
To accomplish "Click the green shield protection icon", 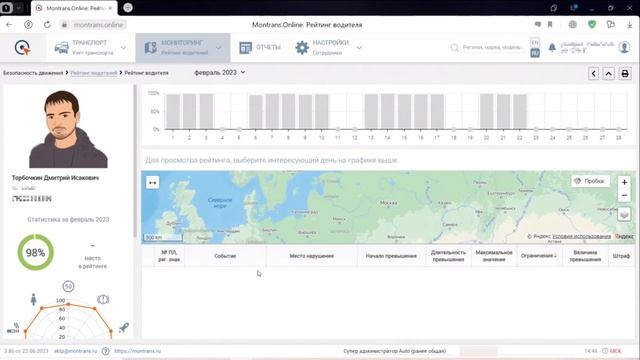I will [x=592, y=24].
